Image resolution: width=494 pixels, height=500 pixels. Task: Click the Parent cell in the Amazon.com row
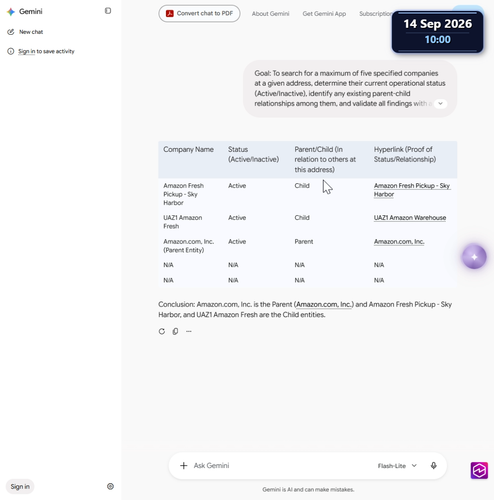click(x=304, y=242)
